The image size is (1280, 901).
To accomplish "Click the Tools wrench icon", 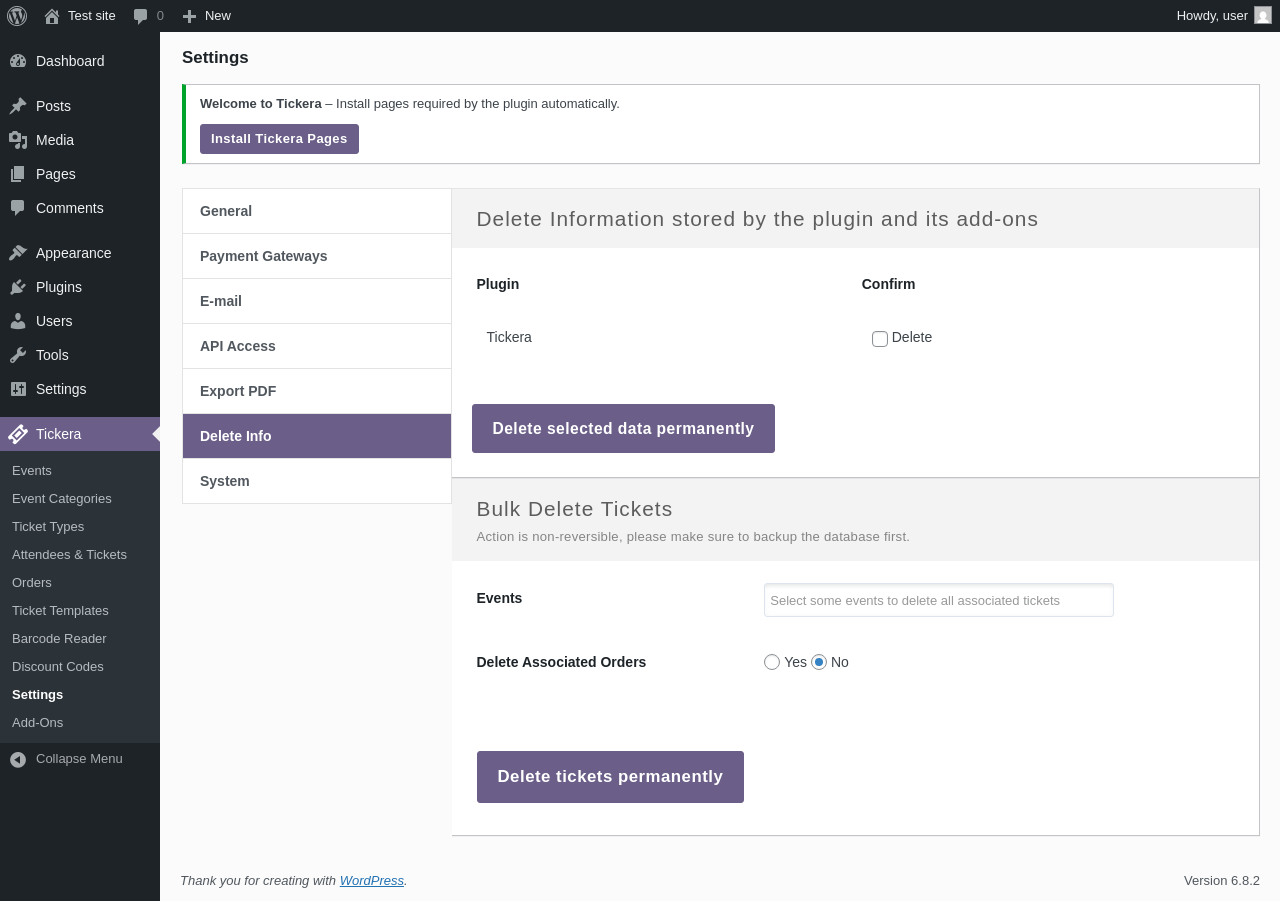I will tap(18, 355).
